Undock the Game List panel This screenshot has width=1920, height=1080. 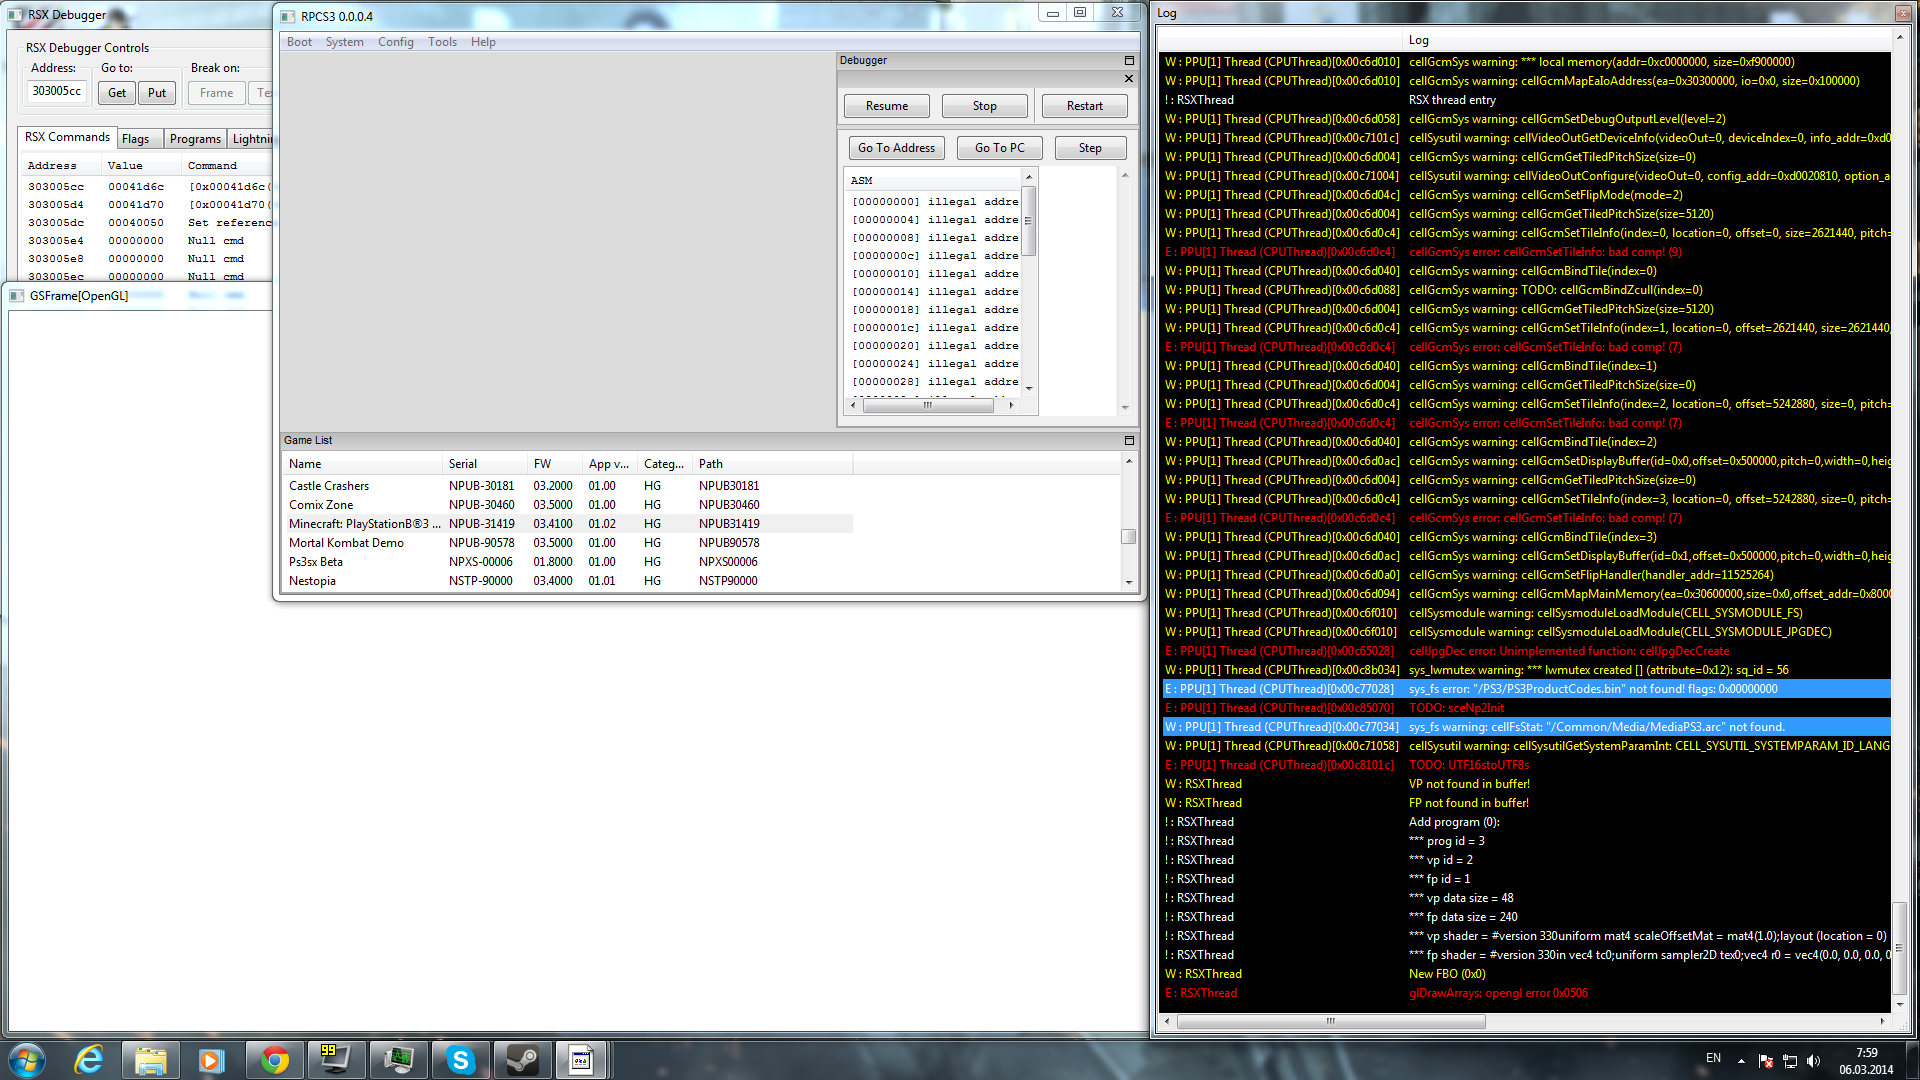[1129, 440]
